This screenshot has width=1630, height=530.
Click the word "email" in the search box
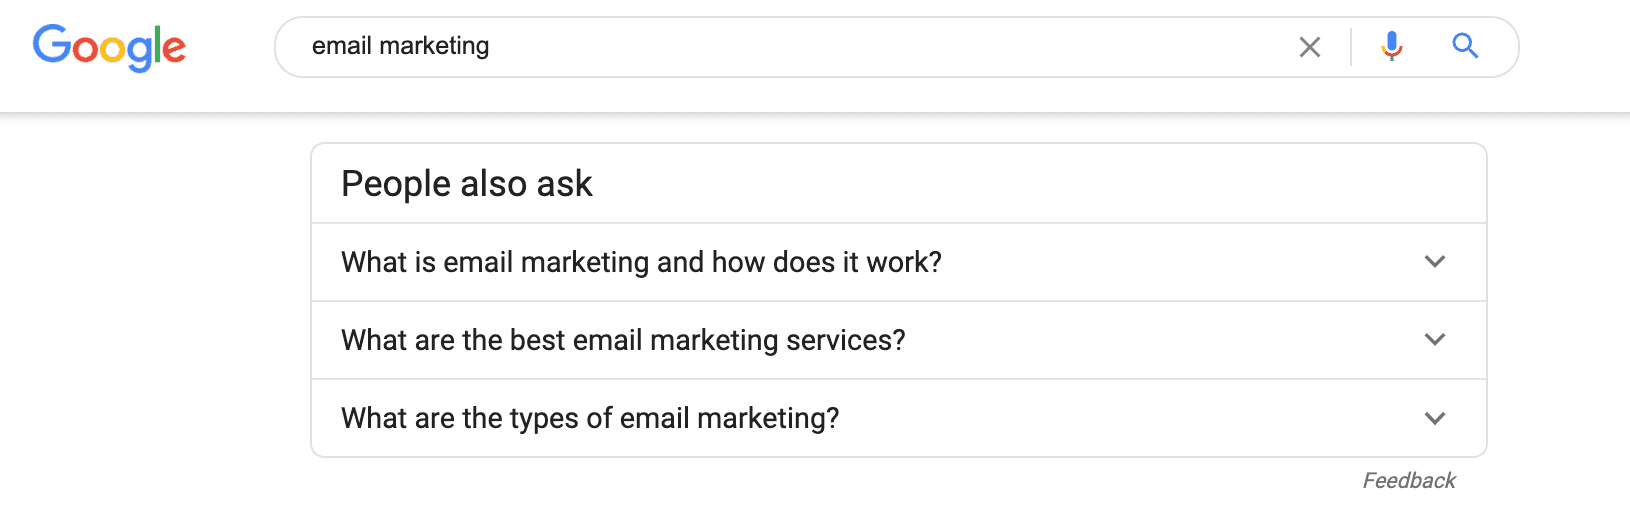coord(342,47)
